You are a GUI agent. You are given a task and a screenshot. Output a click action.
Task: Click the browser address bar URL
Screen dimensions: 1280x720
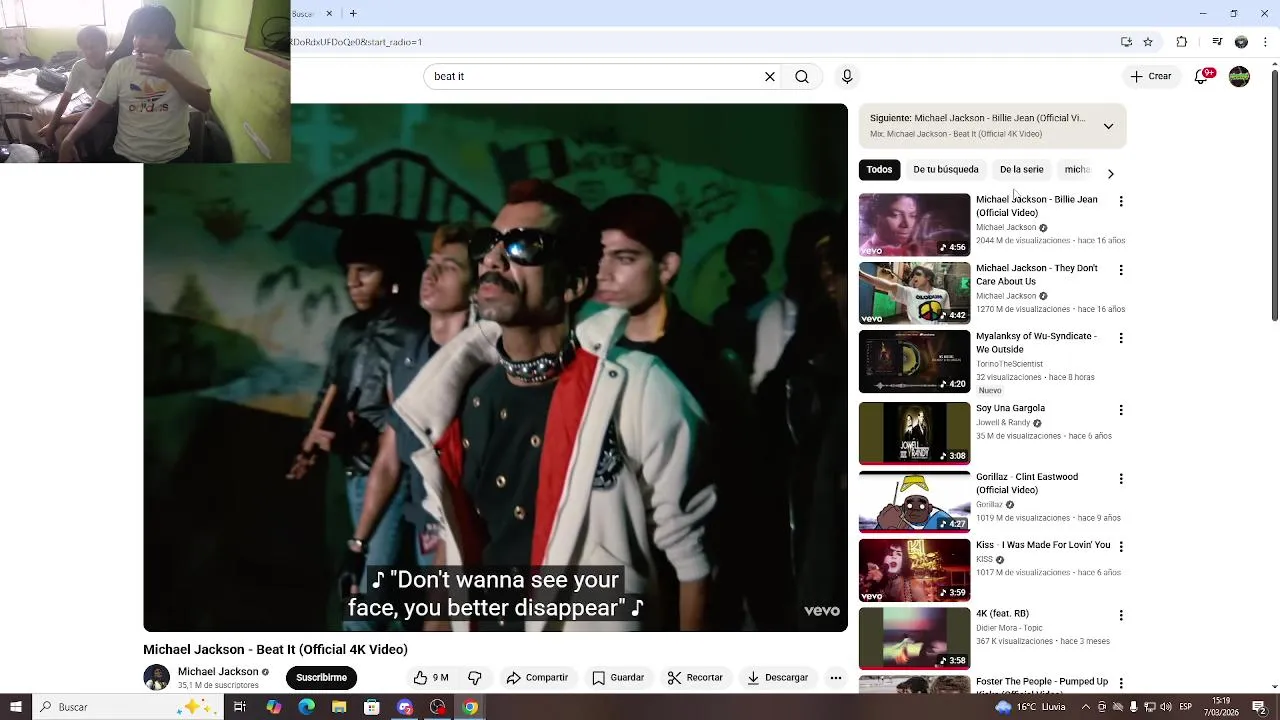[x=356, y=42]
